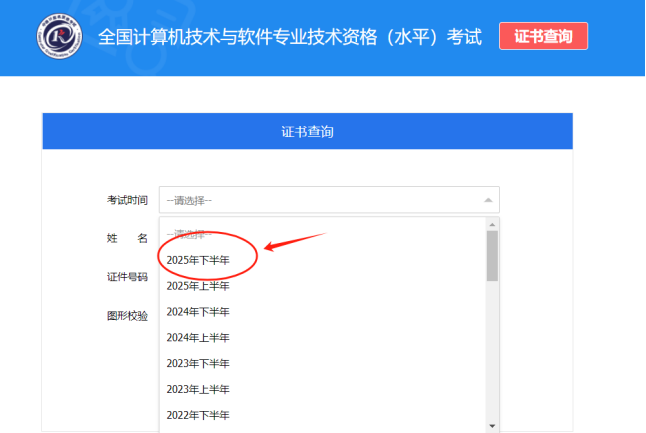Select 2022年下半年 option
Screen dimensions: 646x433
322,415
